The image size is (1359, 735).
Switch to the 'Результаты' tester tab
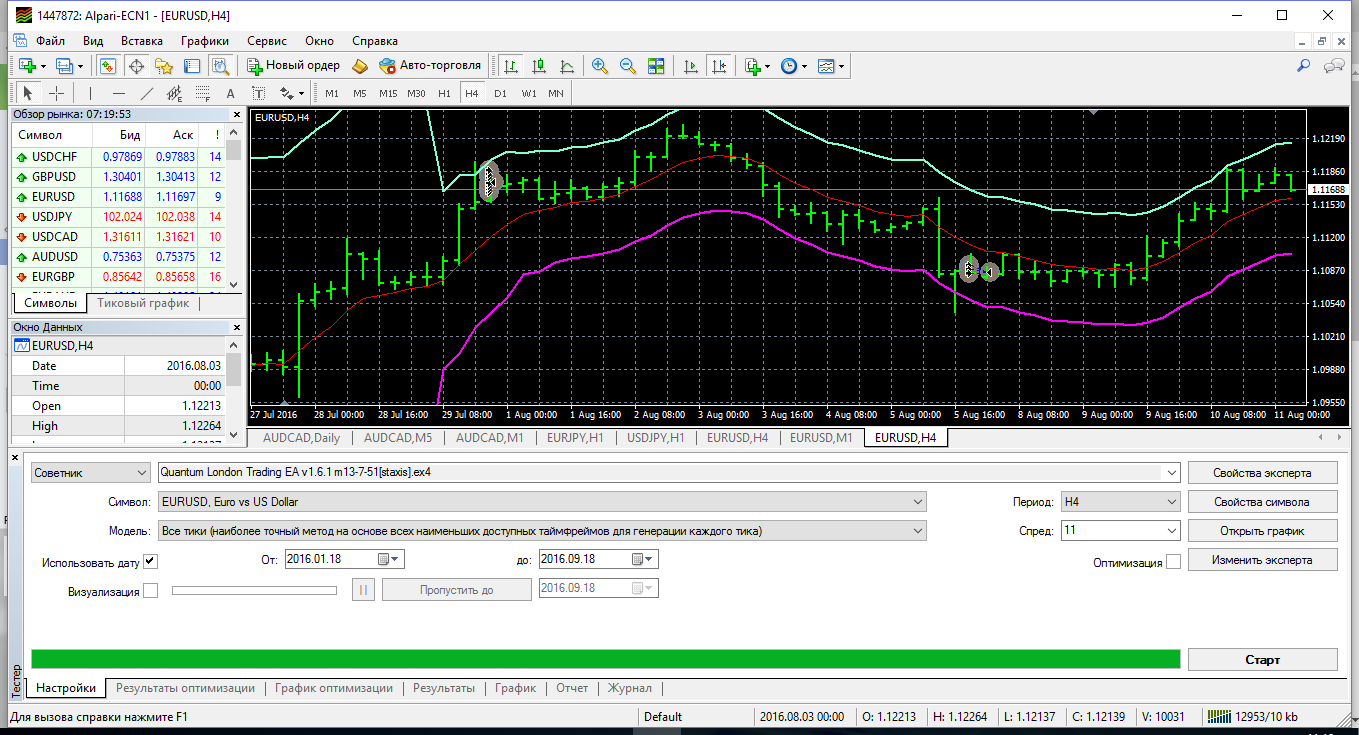pos(444,688)
